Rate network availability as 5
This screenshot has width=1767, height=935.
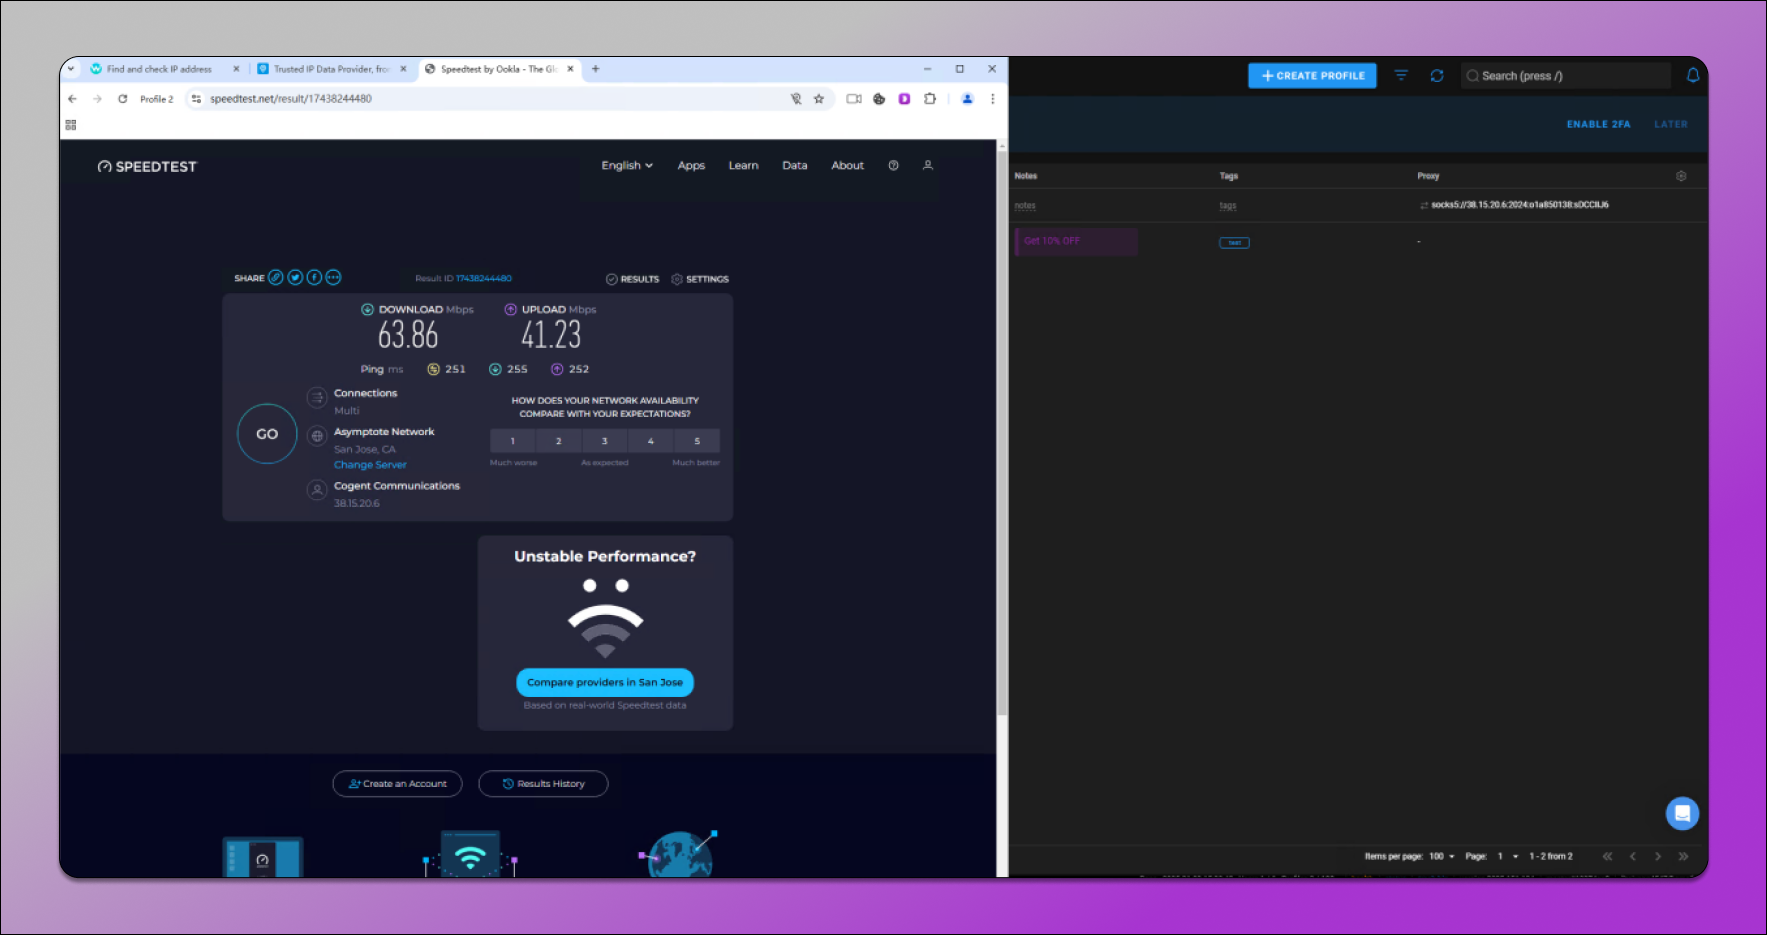coord(697,441)
